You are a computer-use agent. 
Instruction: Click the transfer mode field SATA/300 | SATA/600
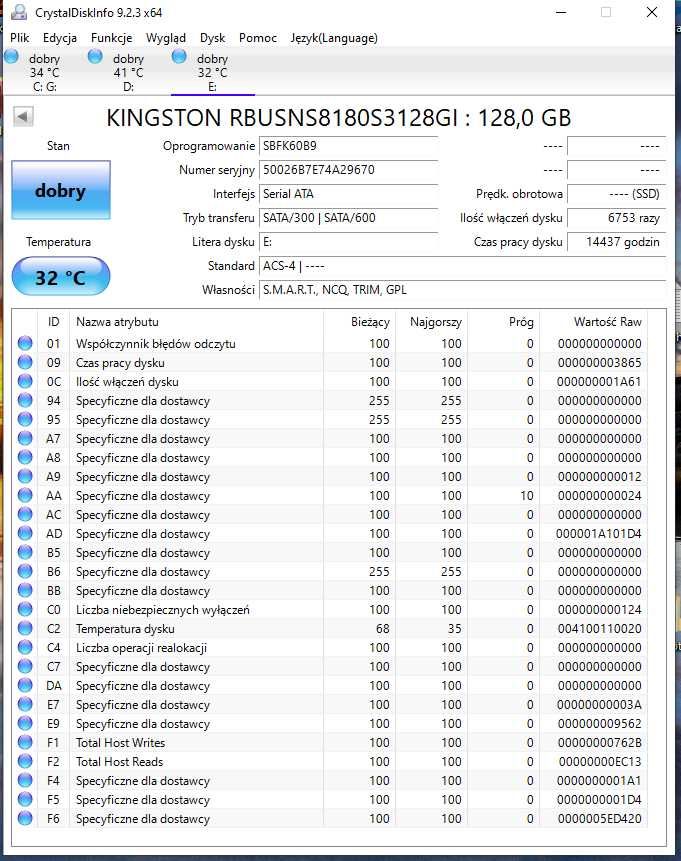pos(348,218)
